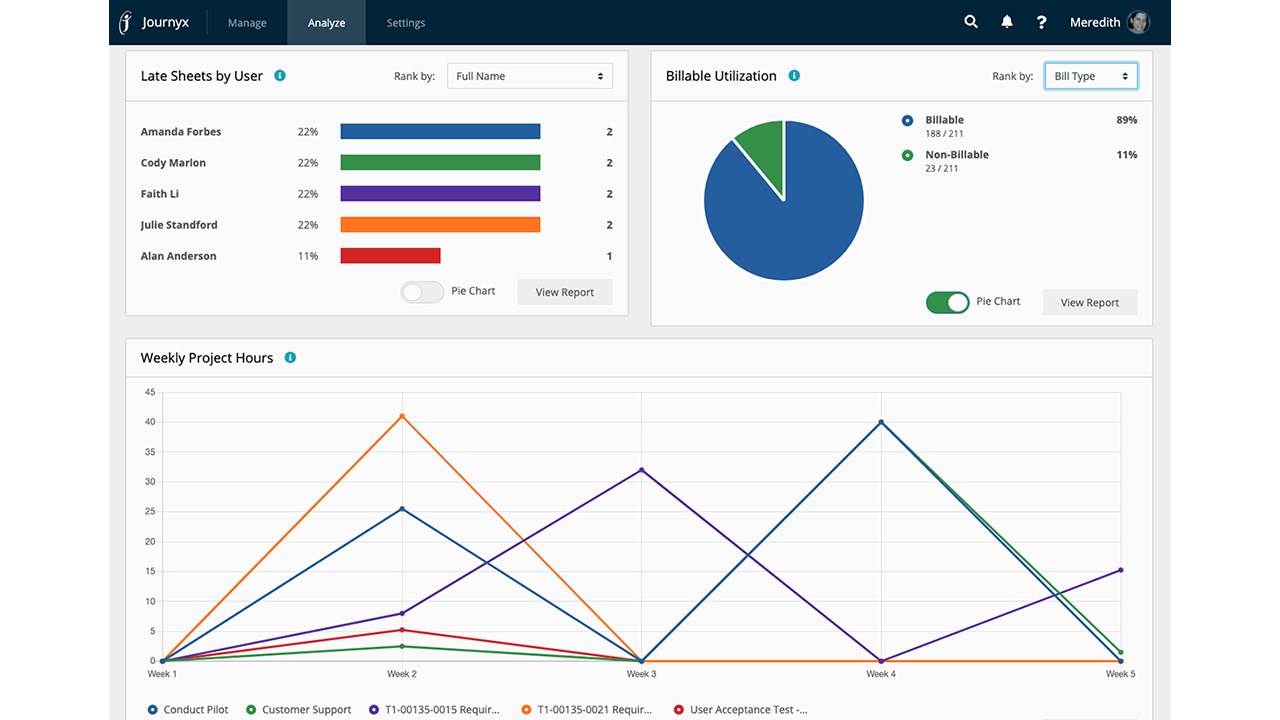The width and height of the screenshot is (1280, 720).
Task: Open the Full Name rank-by dropdown
Action: coord(530,76)
